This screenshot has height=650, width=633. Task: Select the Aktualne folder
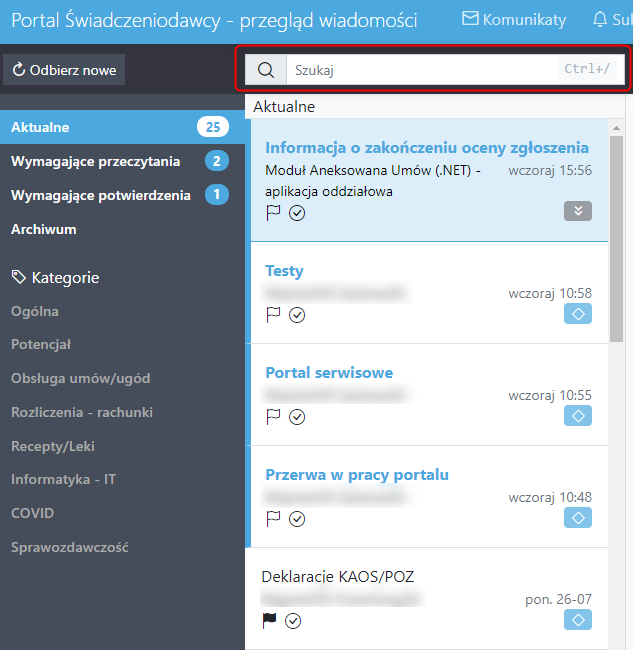[122, 127]
